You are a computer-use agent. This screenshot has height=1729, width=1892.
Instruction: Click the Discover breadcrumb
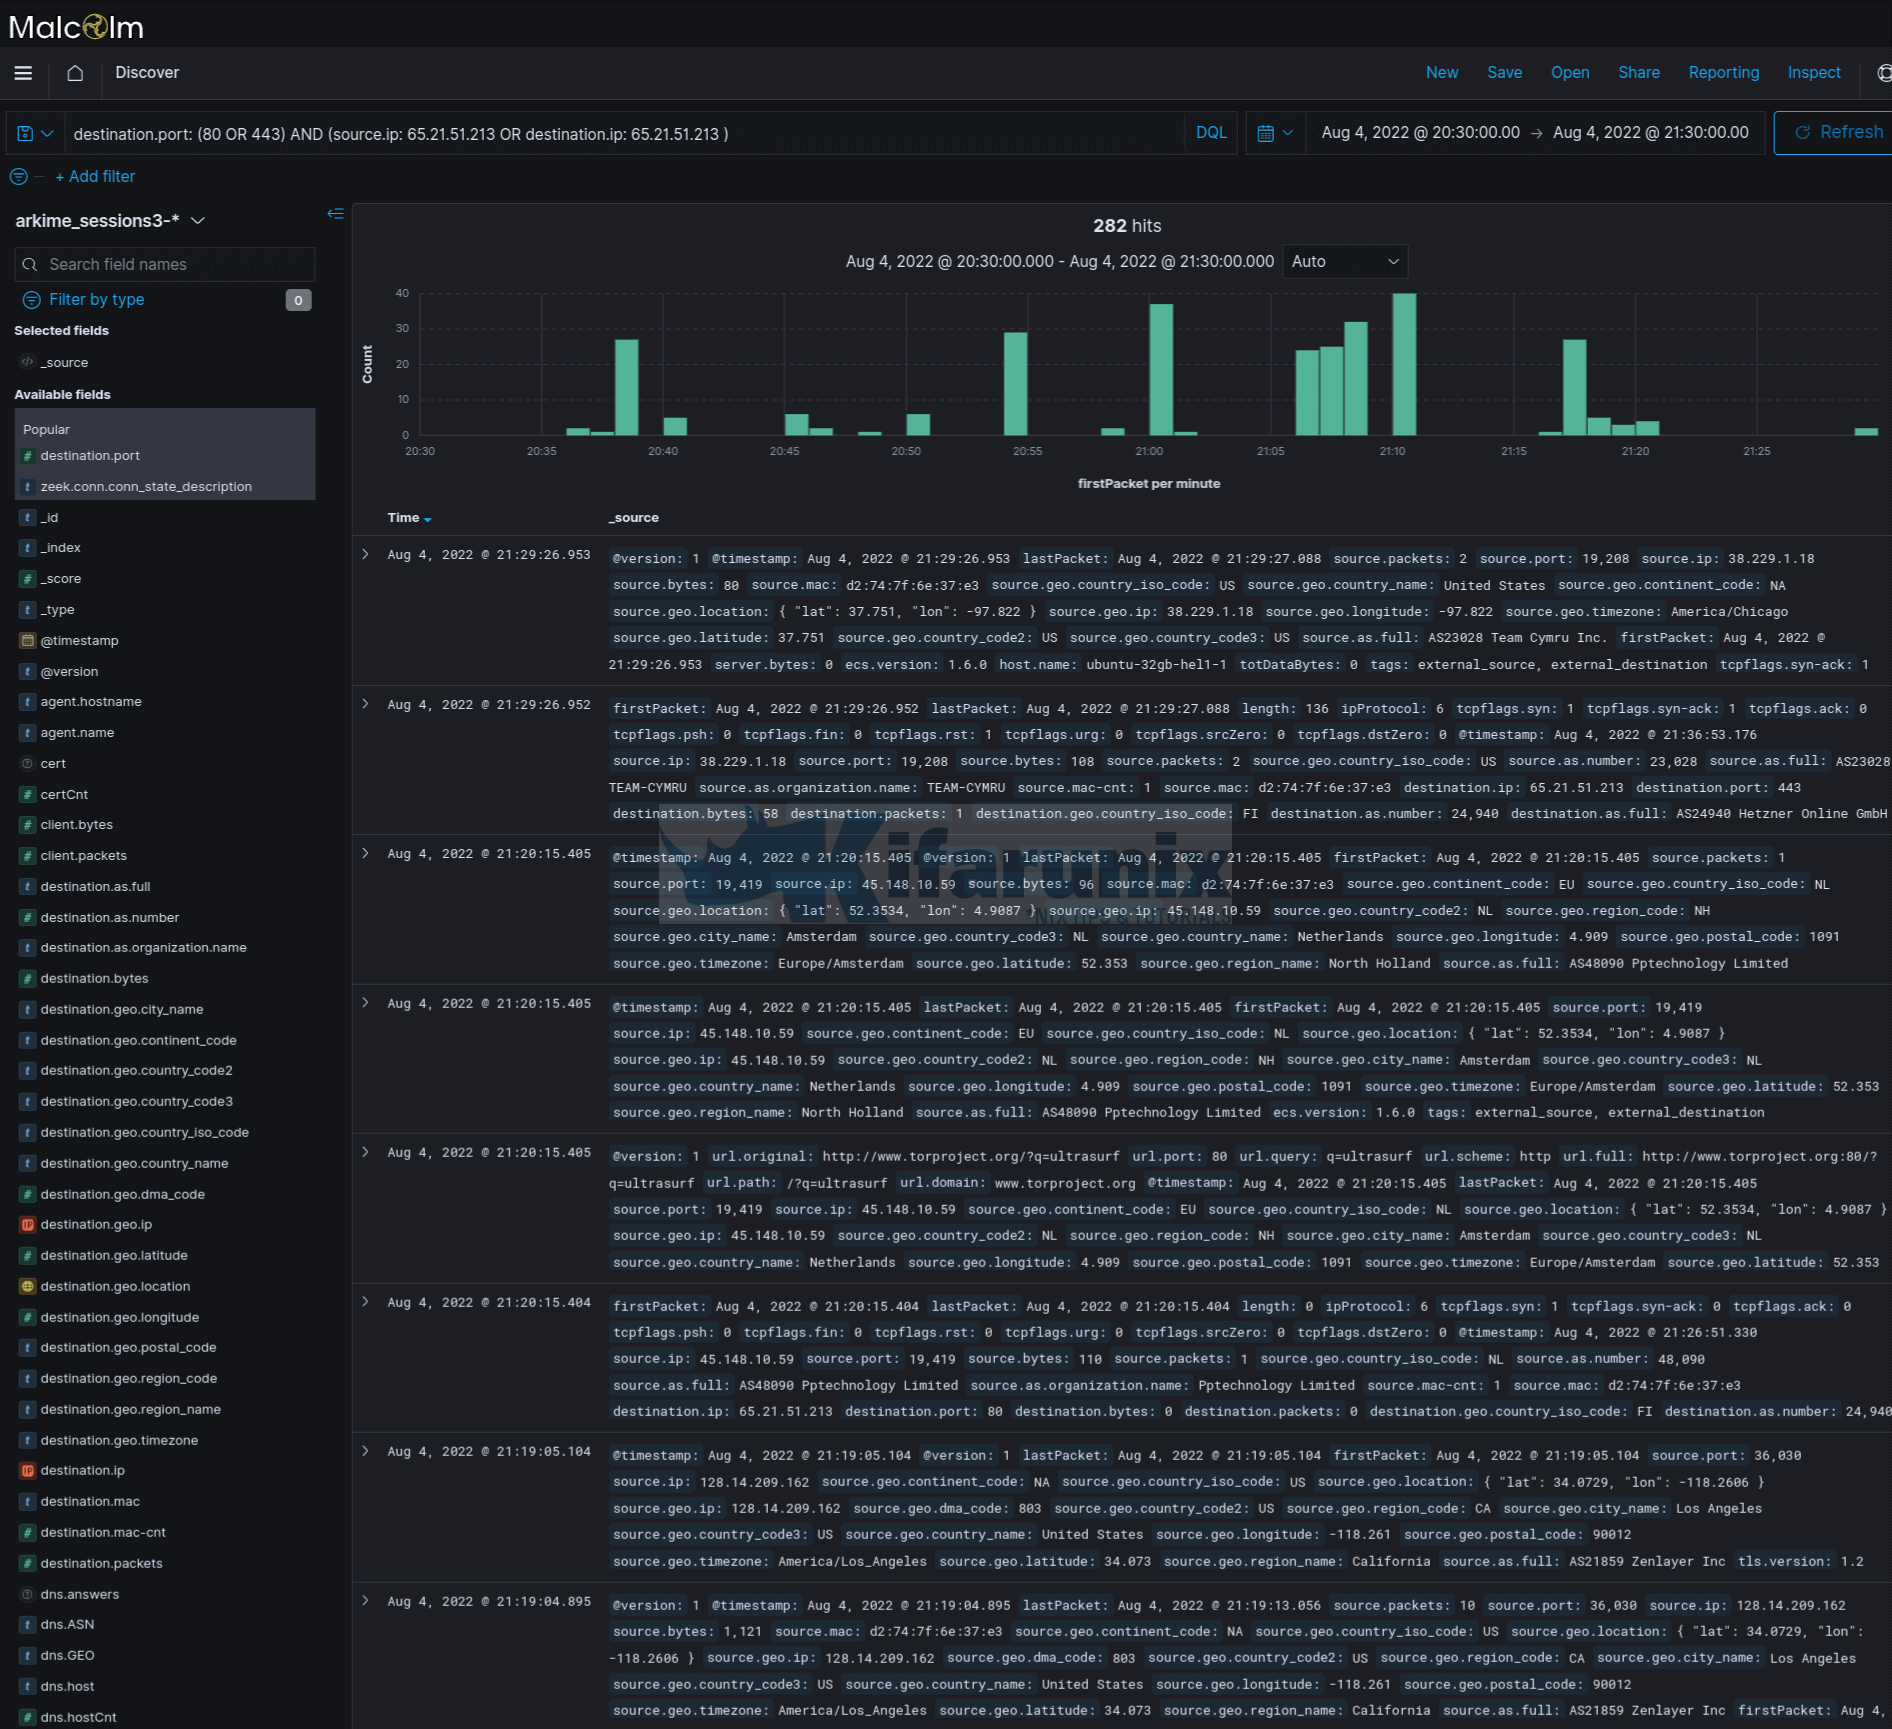point(147,73)
